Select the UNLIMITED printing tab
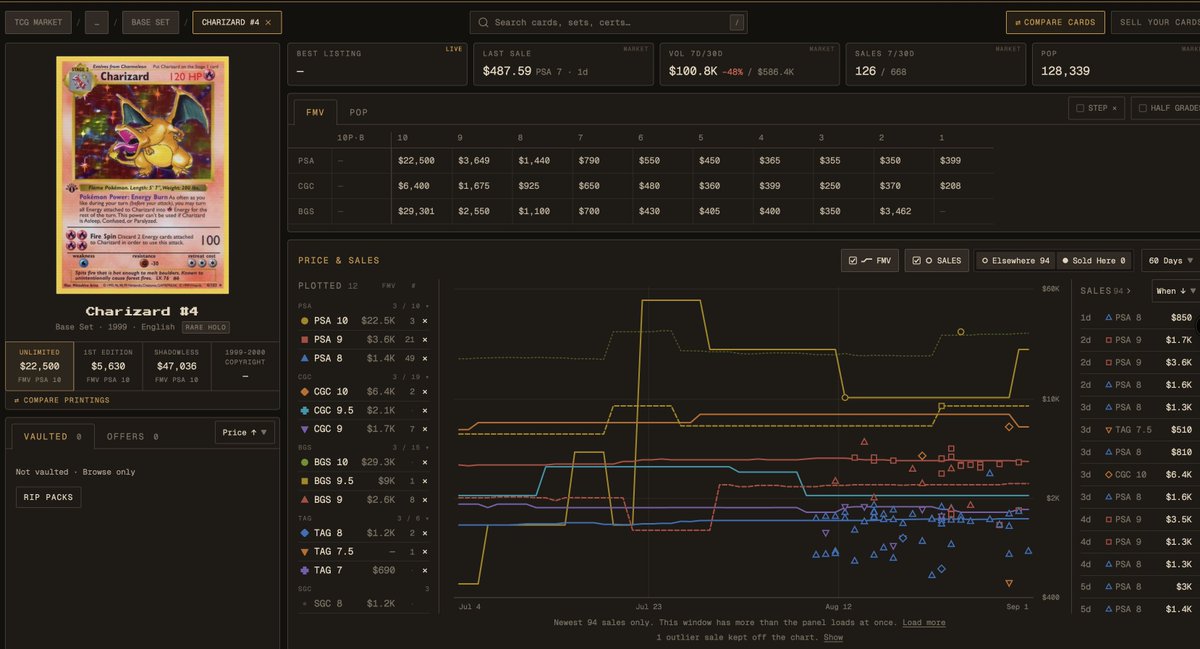The image size is (1200, 649). point(40,365)
